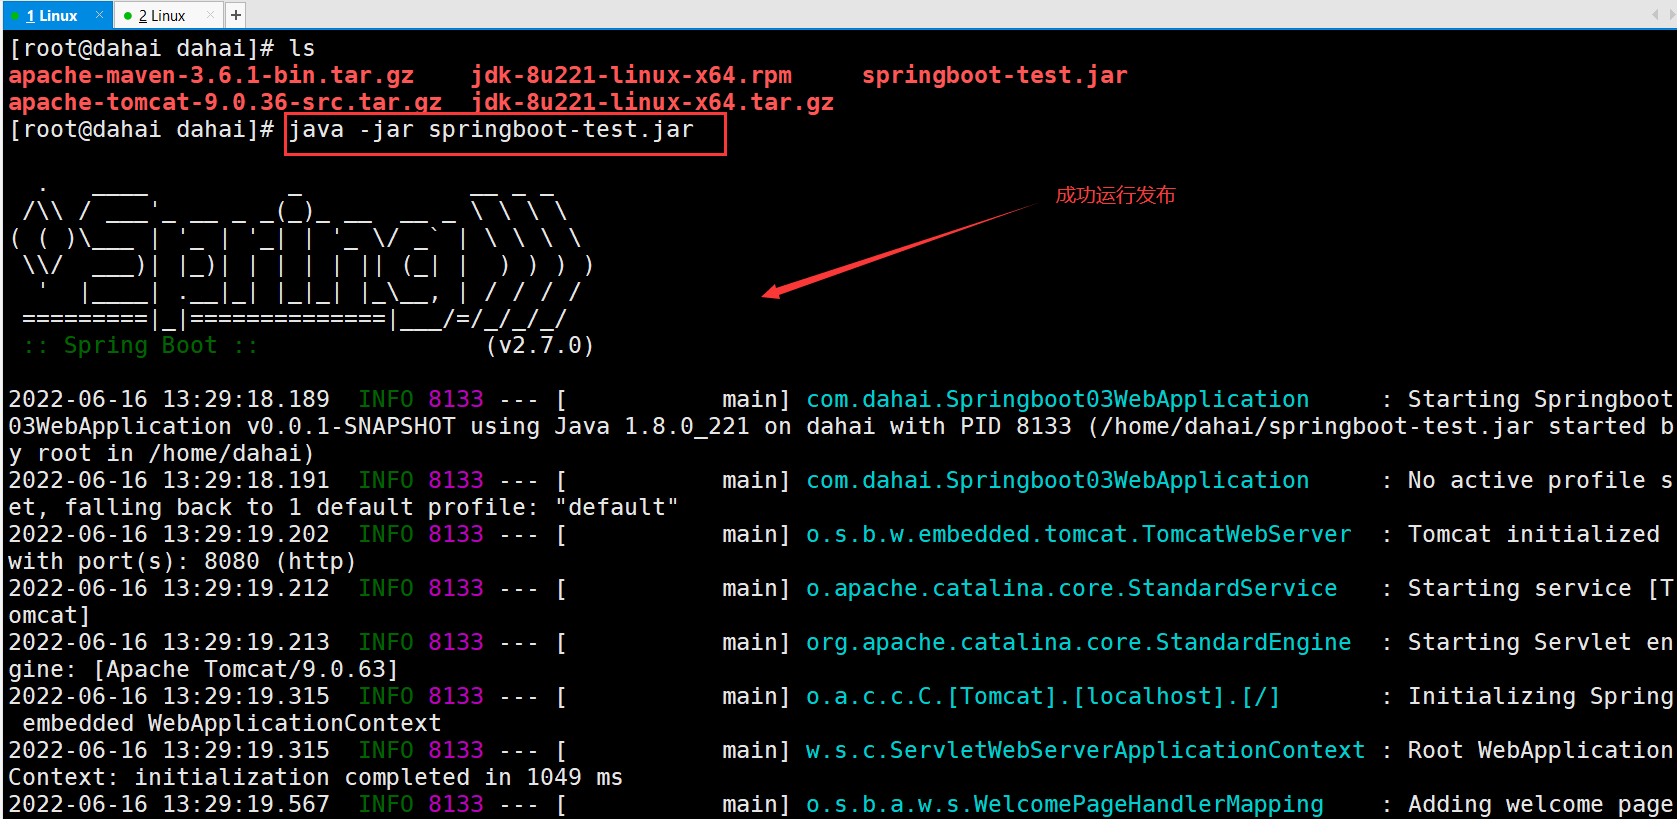Open a new session tab with the plus button
The image size is (1677, 819).
pyautogui.click(x=236, y=15)
